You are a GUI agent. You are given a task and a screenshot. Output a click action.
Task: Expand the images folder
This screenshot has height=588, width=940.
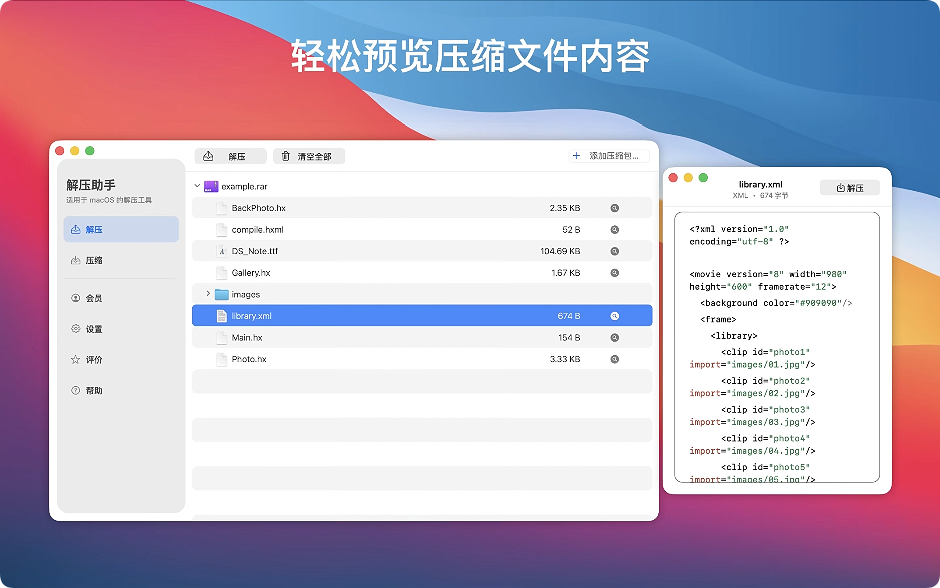pyautogui.click(x=208, y=294)
